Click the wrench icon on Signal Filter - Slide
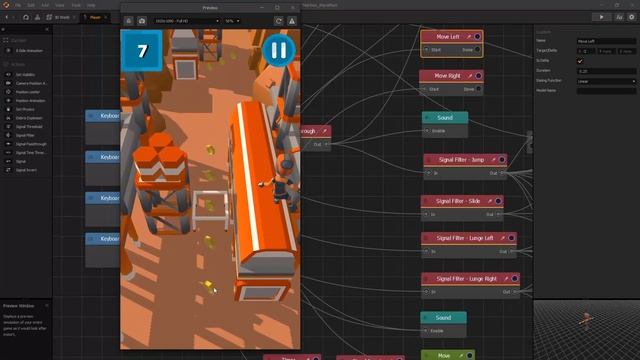This screenshot has height=360, width=640. (x=489, y=201)
